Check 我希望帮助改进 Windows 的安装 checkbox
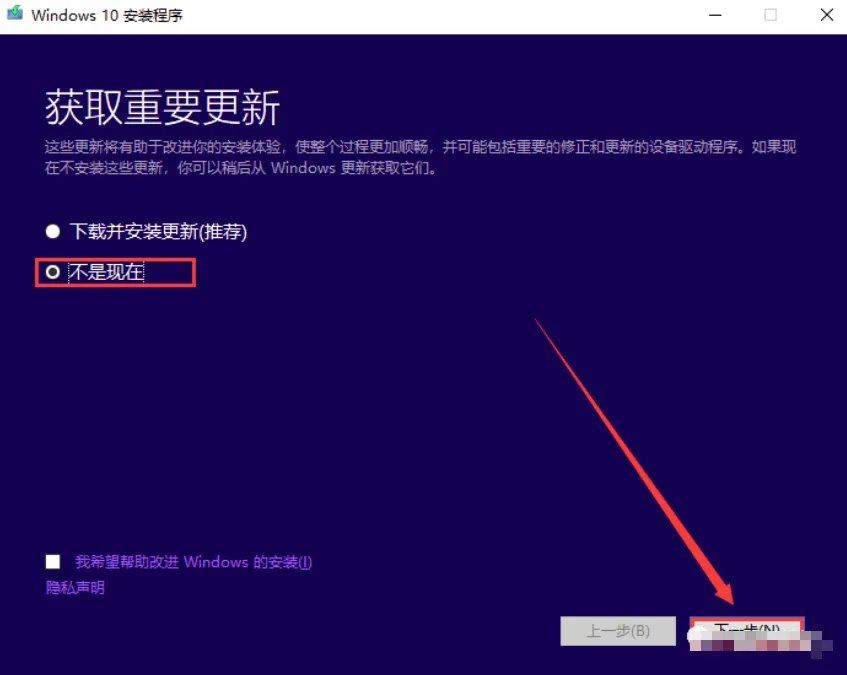The height and width of the screenshot is (675, 847). point(53,562)
